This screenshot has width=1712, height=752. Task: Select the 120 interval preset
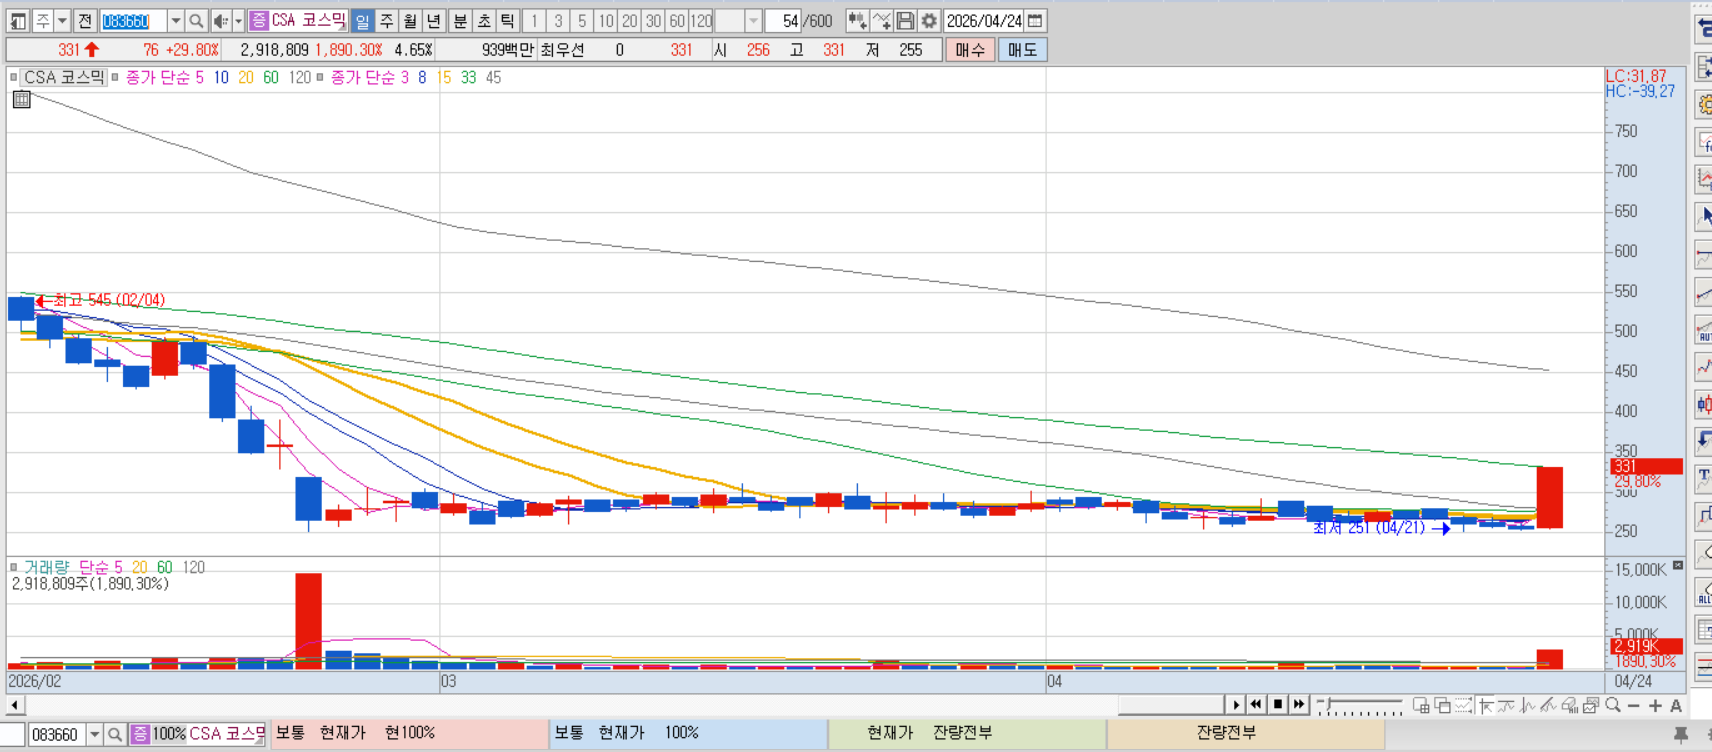[701, 21]
